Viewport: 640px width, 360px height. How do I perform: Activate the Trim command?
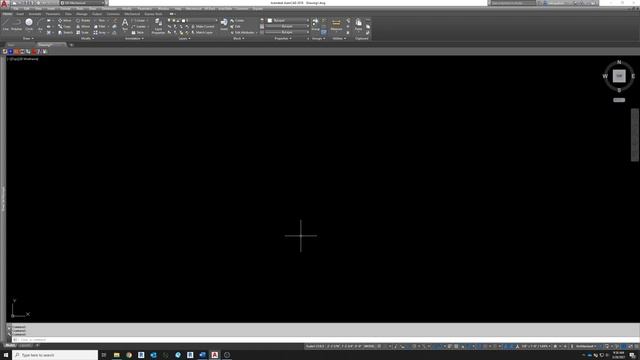100,20
